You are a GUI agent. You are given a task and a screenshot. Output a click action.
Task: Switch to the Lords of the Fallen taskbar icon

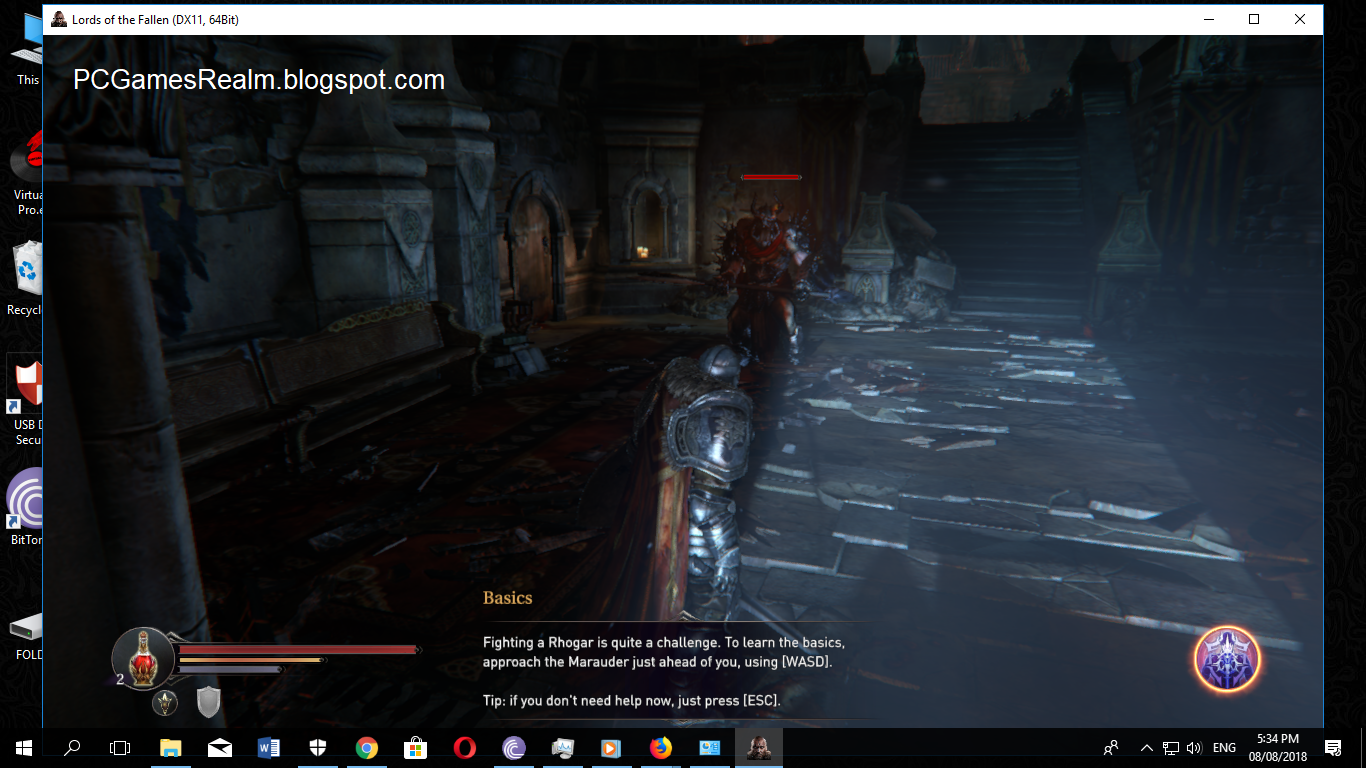point(759,748)
